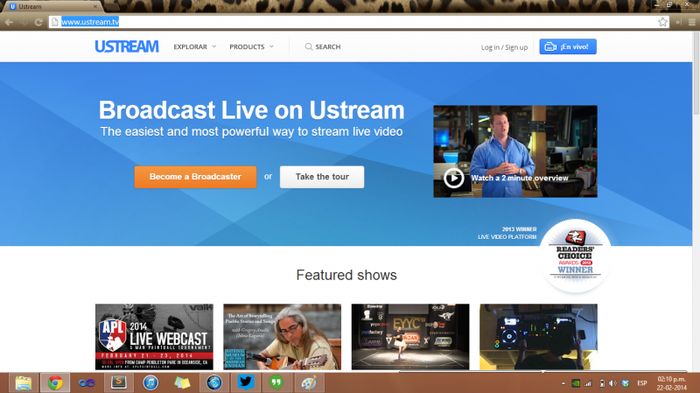Click the ¡En vivo! broadcast button
Viewport: 700px width, 393px height.
568,46
